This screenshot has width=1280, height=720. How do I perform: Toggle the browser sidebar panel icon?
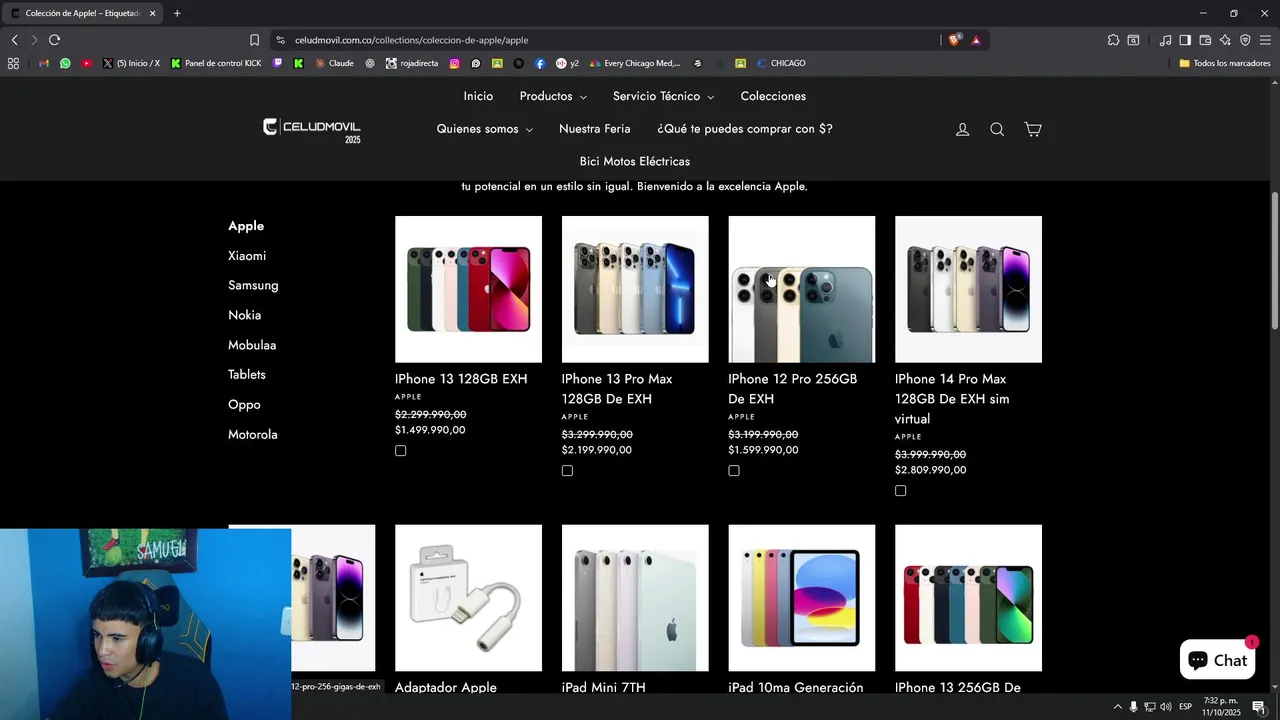1185,40
